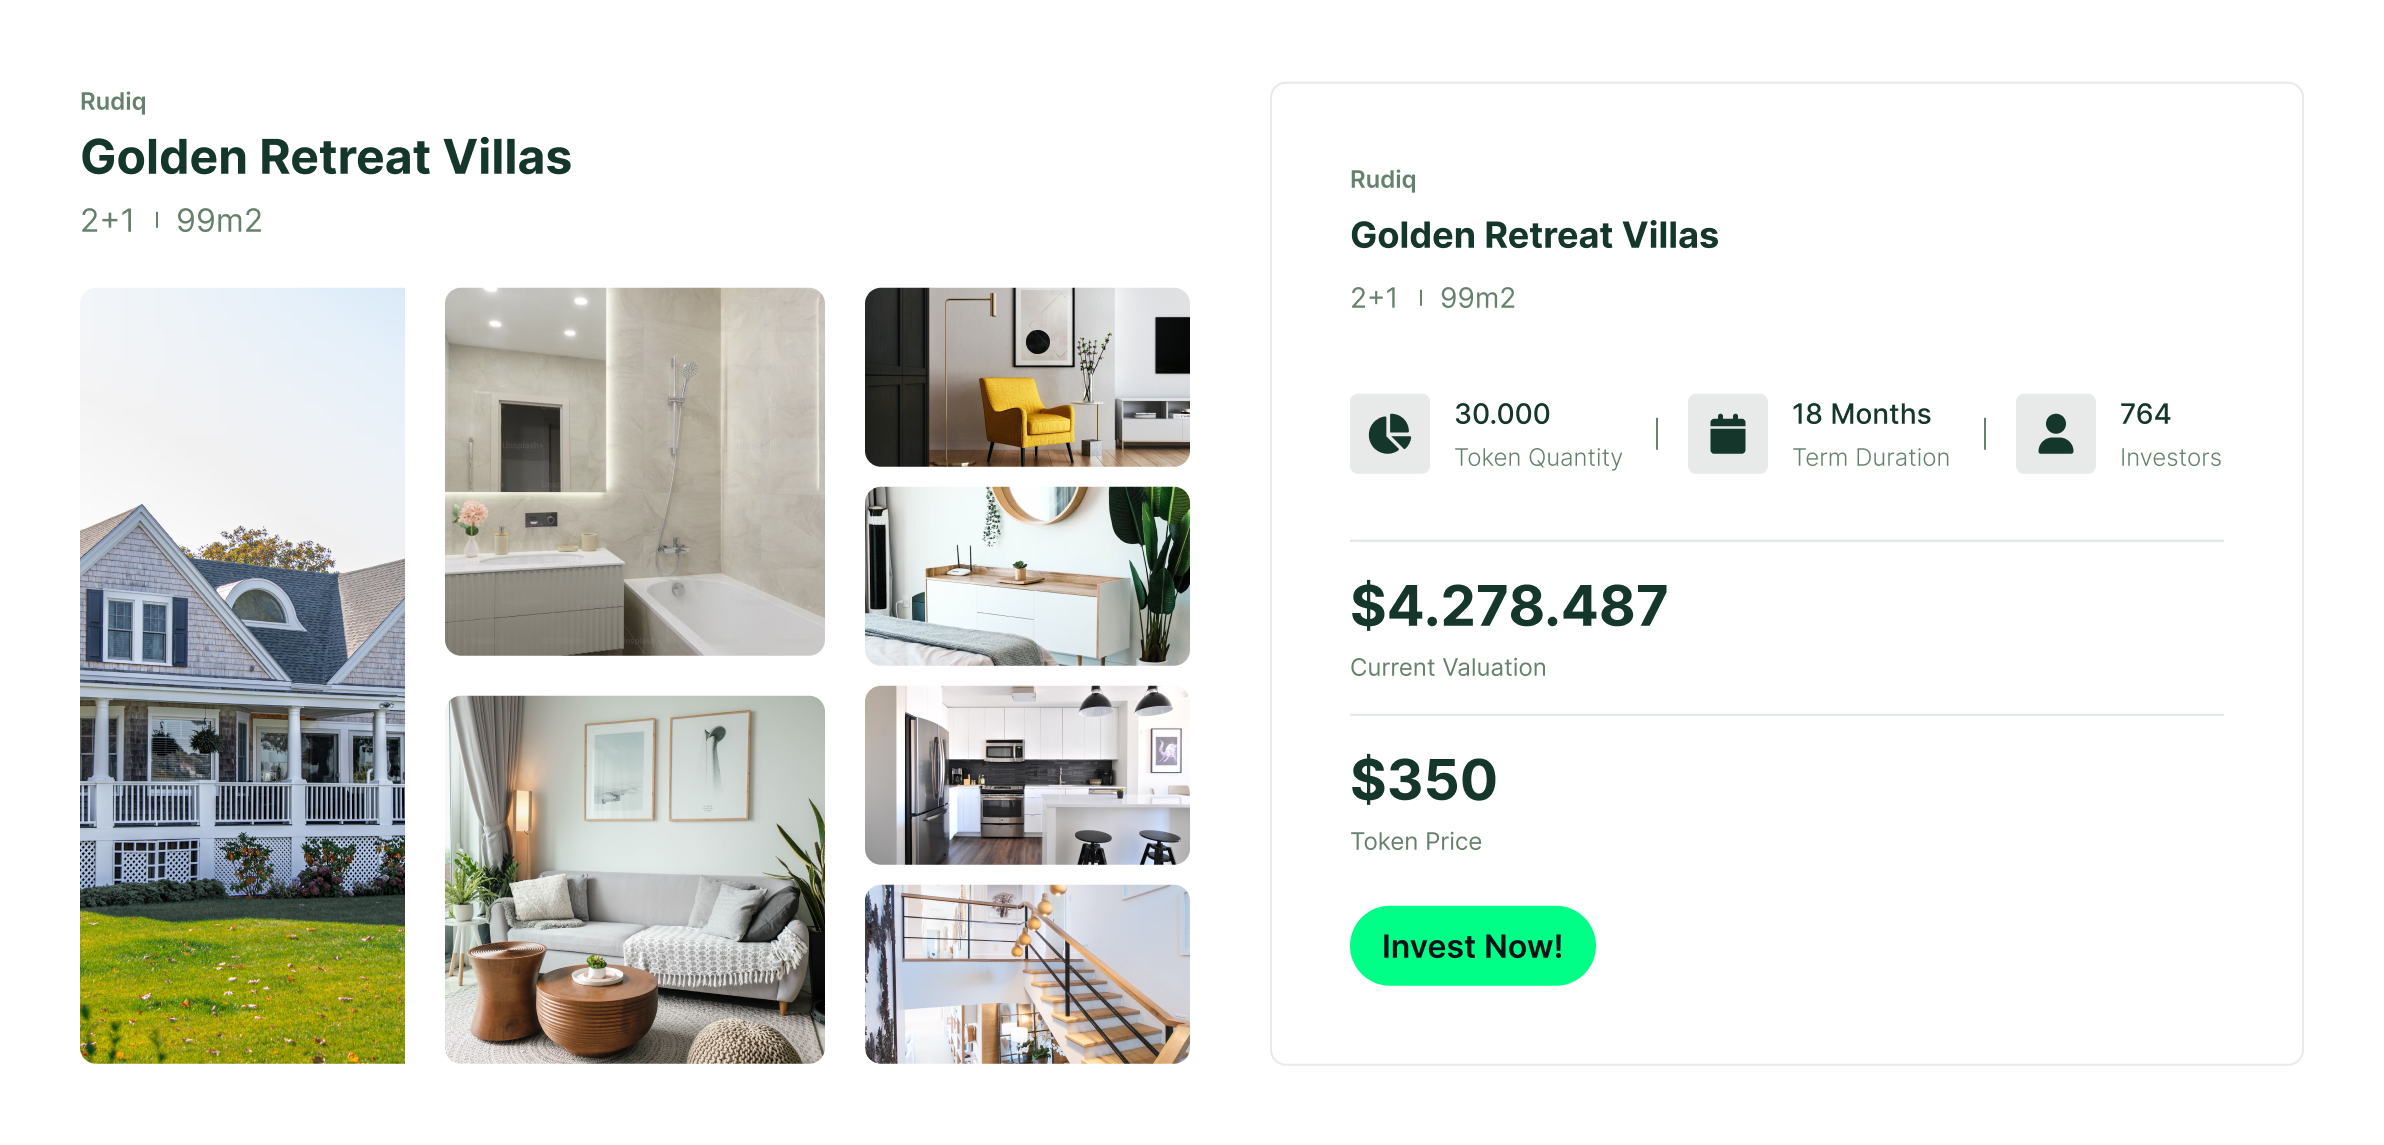This screenshot has height=1145, width=2384.
Task: Click the Invest Now! button
Action: point(1472,945)
